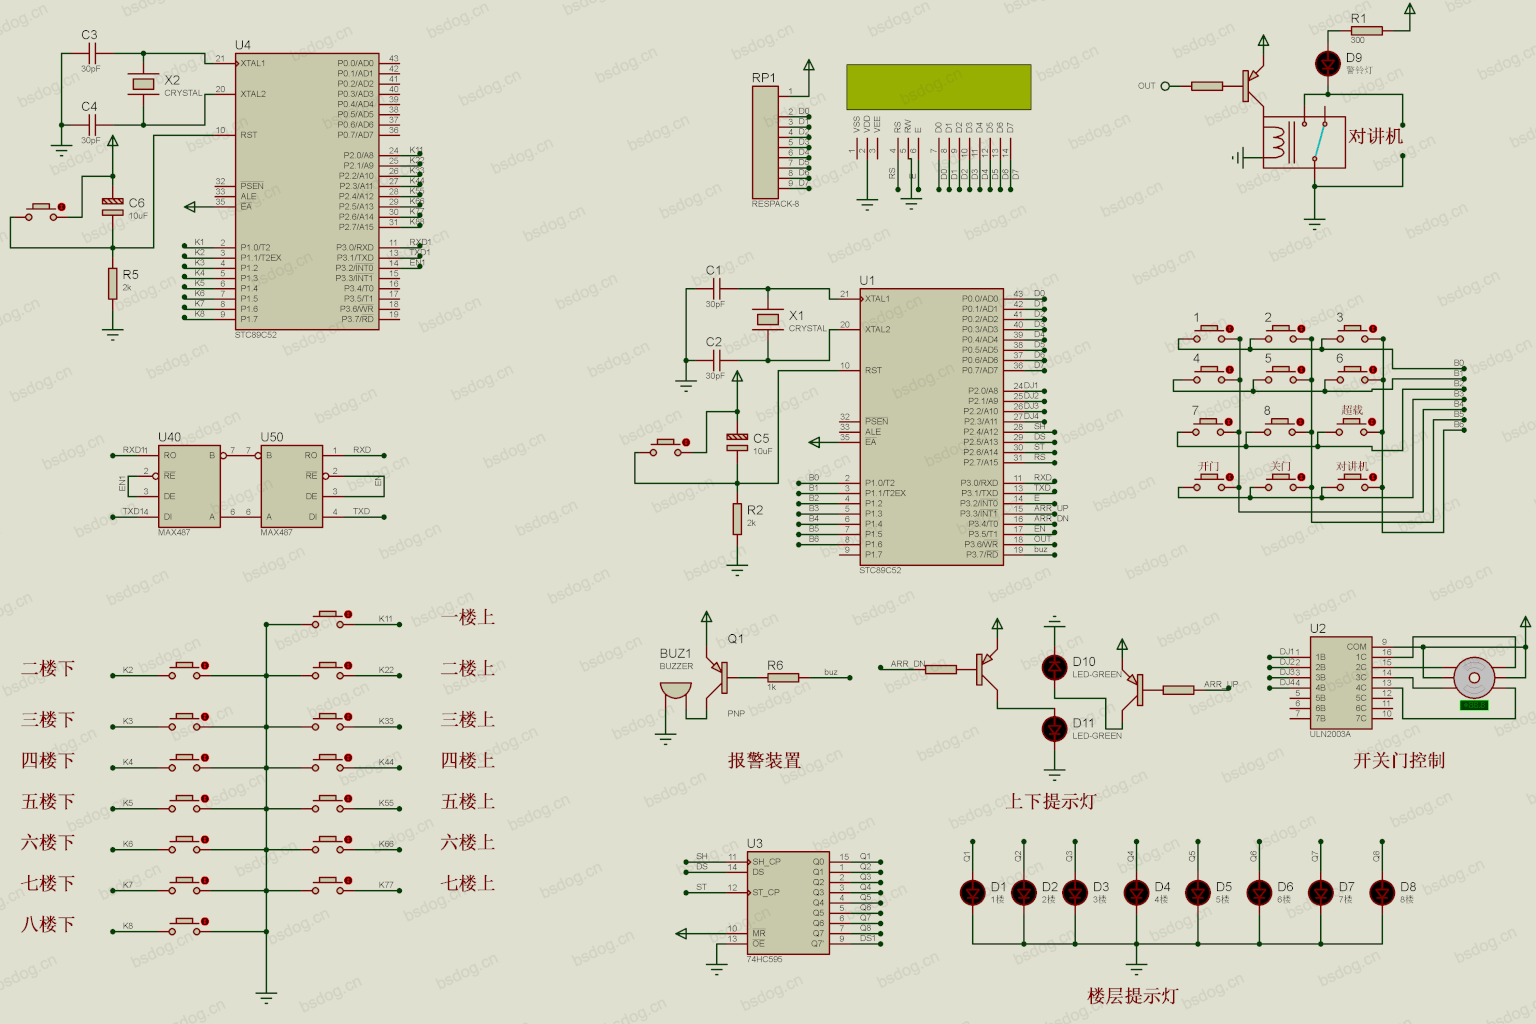Click the stepper motor symbol
Viewport: 1536px width, 1024px height.
[x=1473, y=678]
